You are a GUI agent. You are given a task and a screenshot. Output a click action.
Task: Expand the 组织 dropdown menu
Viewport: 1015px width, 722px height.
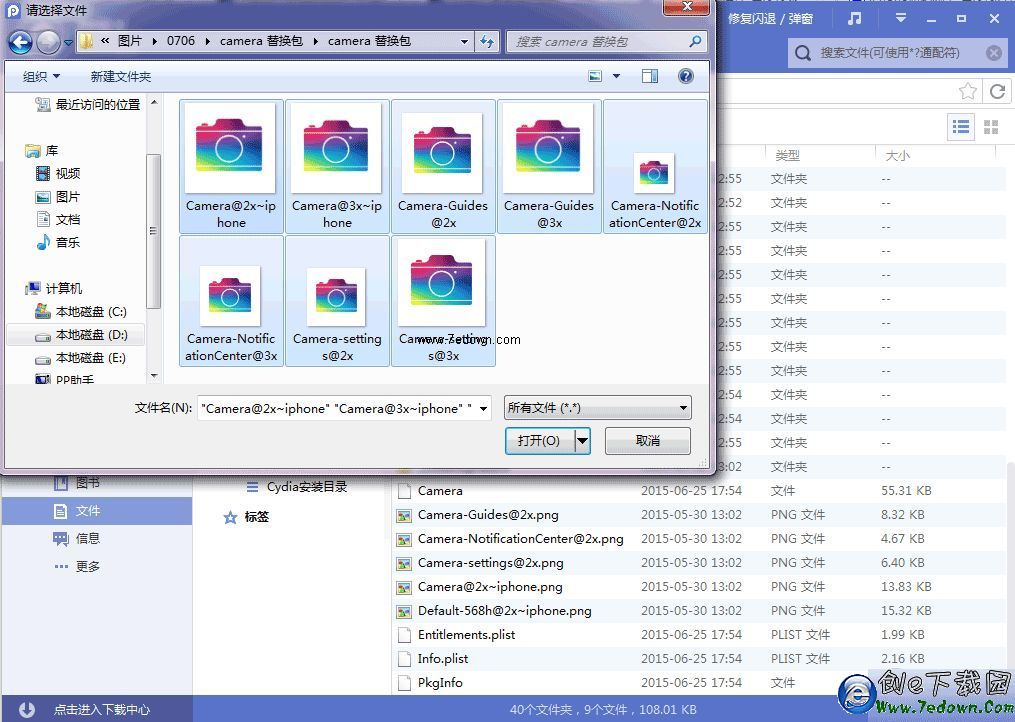point(41,76)
